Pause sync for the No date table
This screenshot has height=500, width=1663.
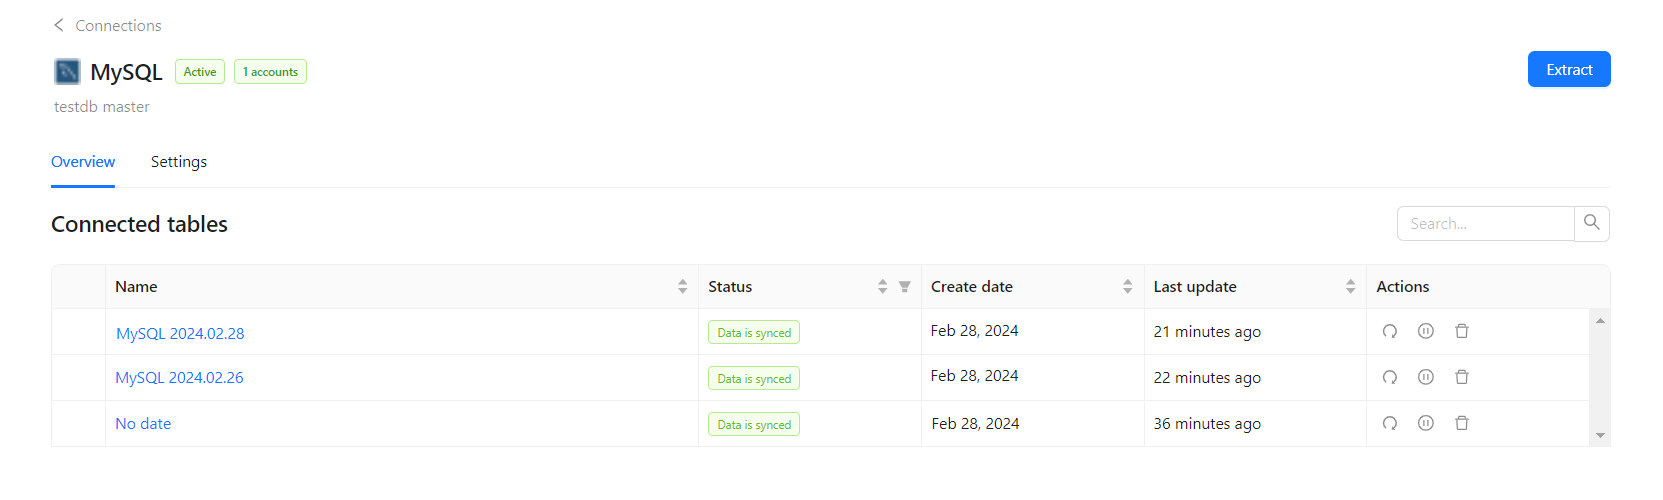click(x=1426, y=423)
